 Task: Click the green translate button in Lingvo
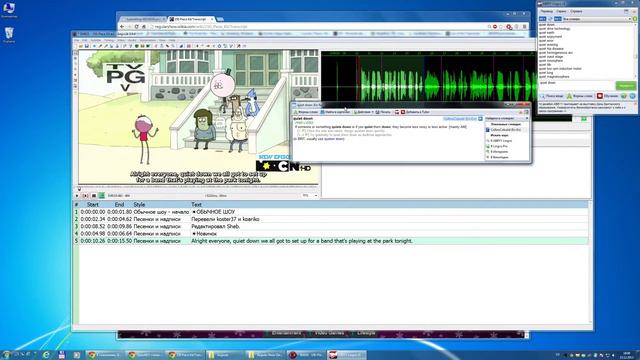[x=625, y=86]
